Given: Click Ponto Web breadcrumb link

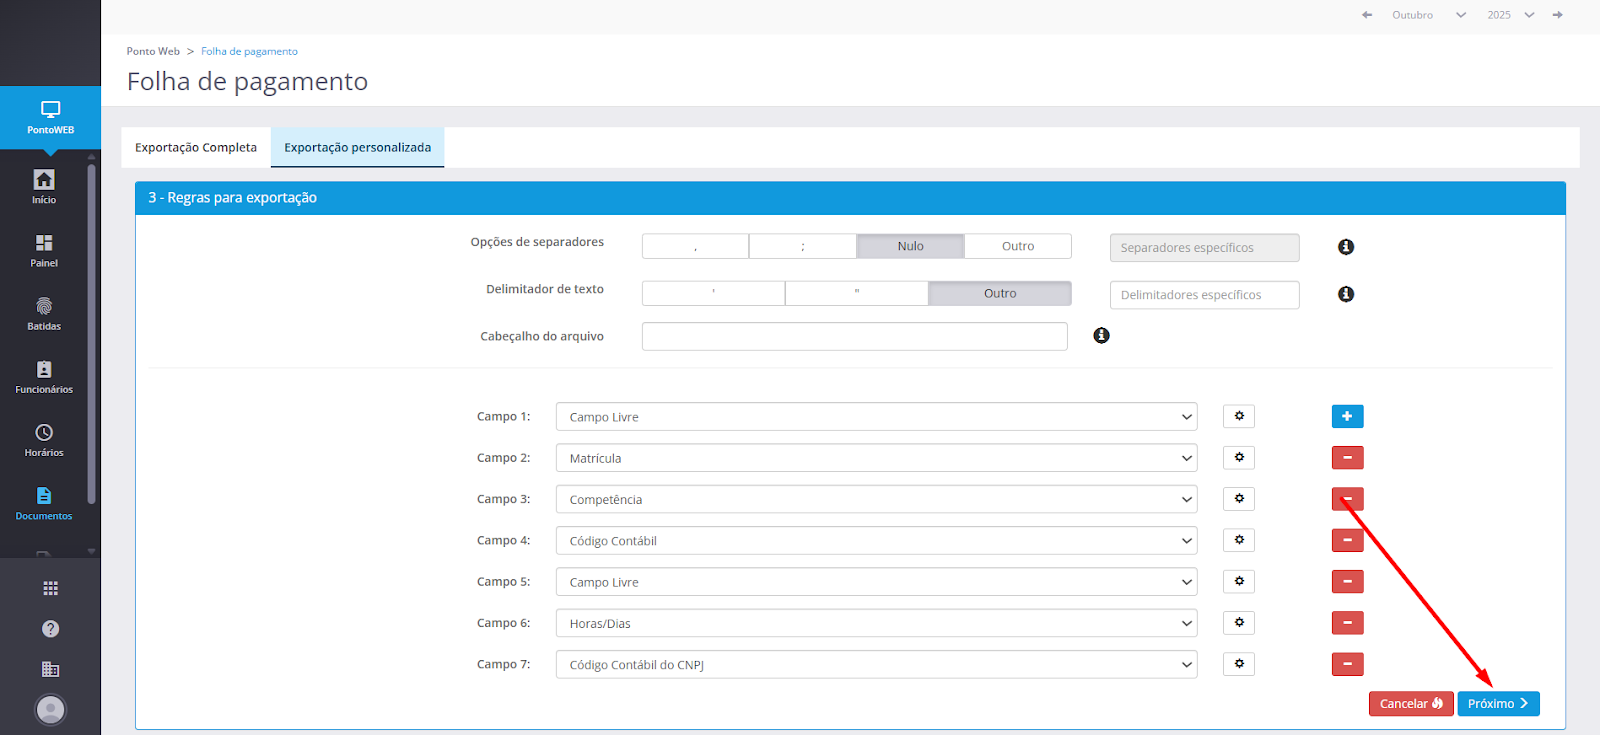Looking at the screenshot, I should click(153, 51).
